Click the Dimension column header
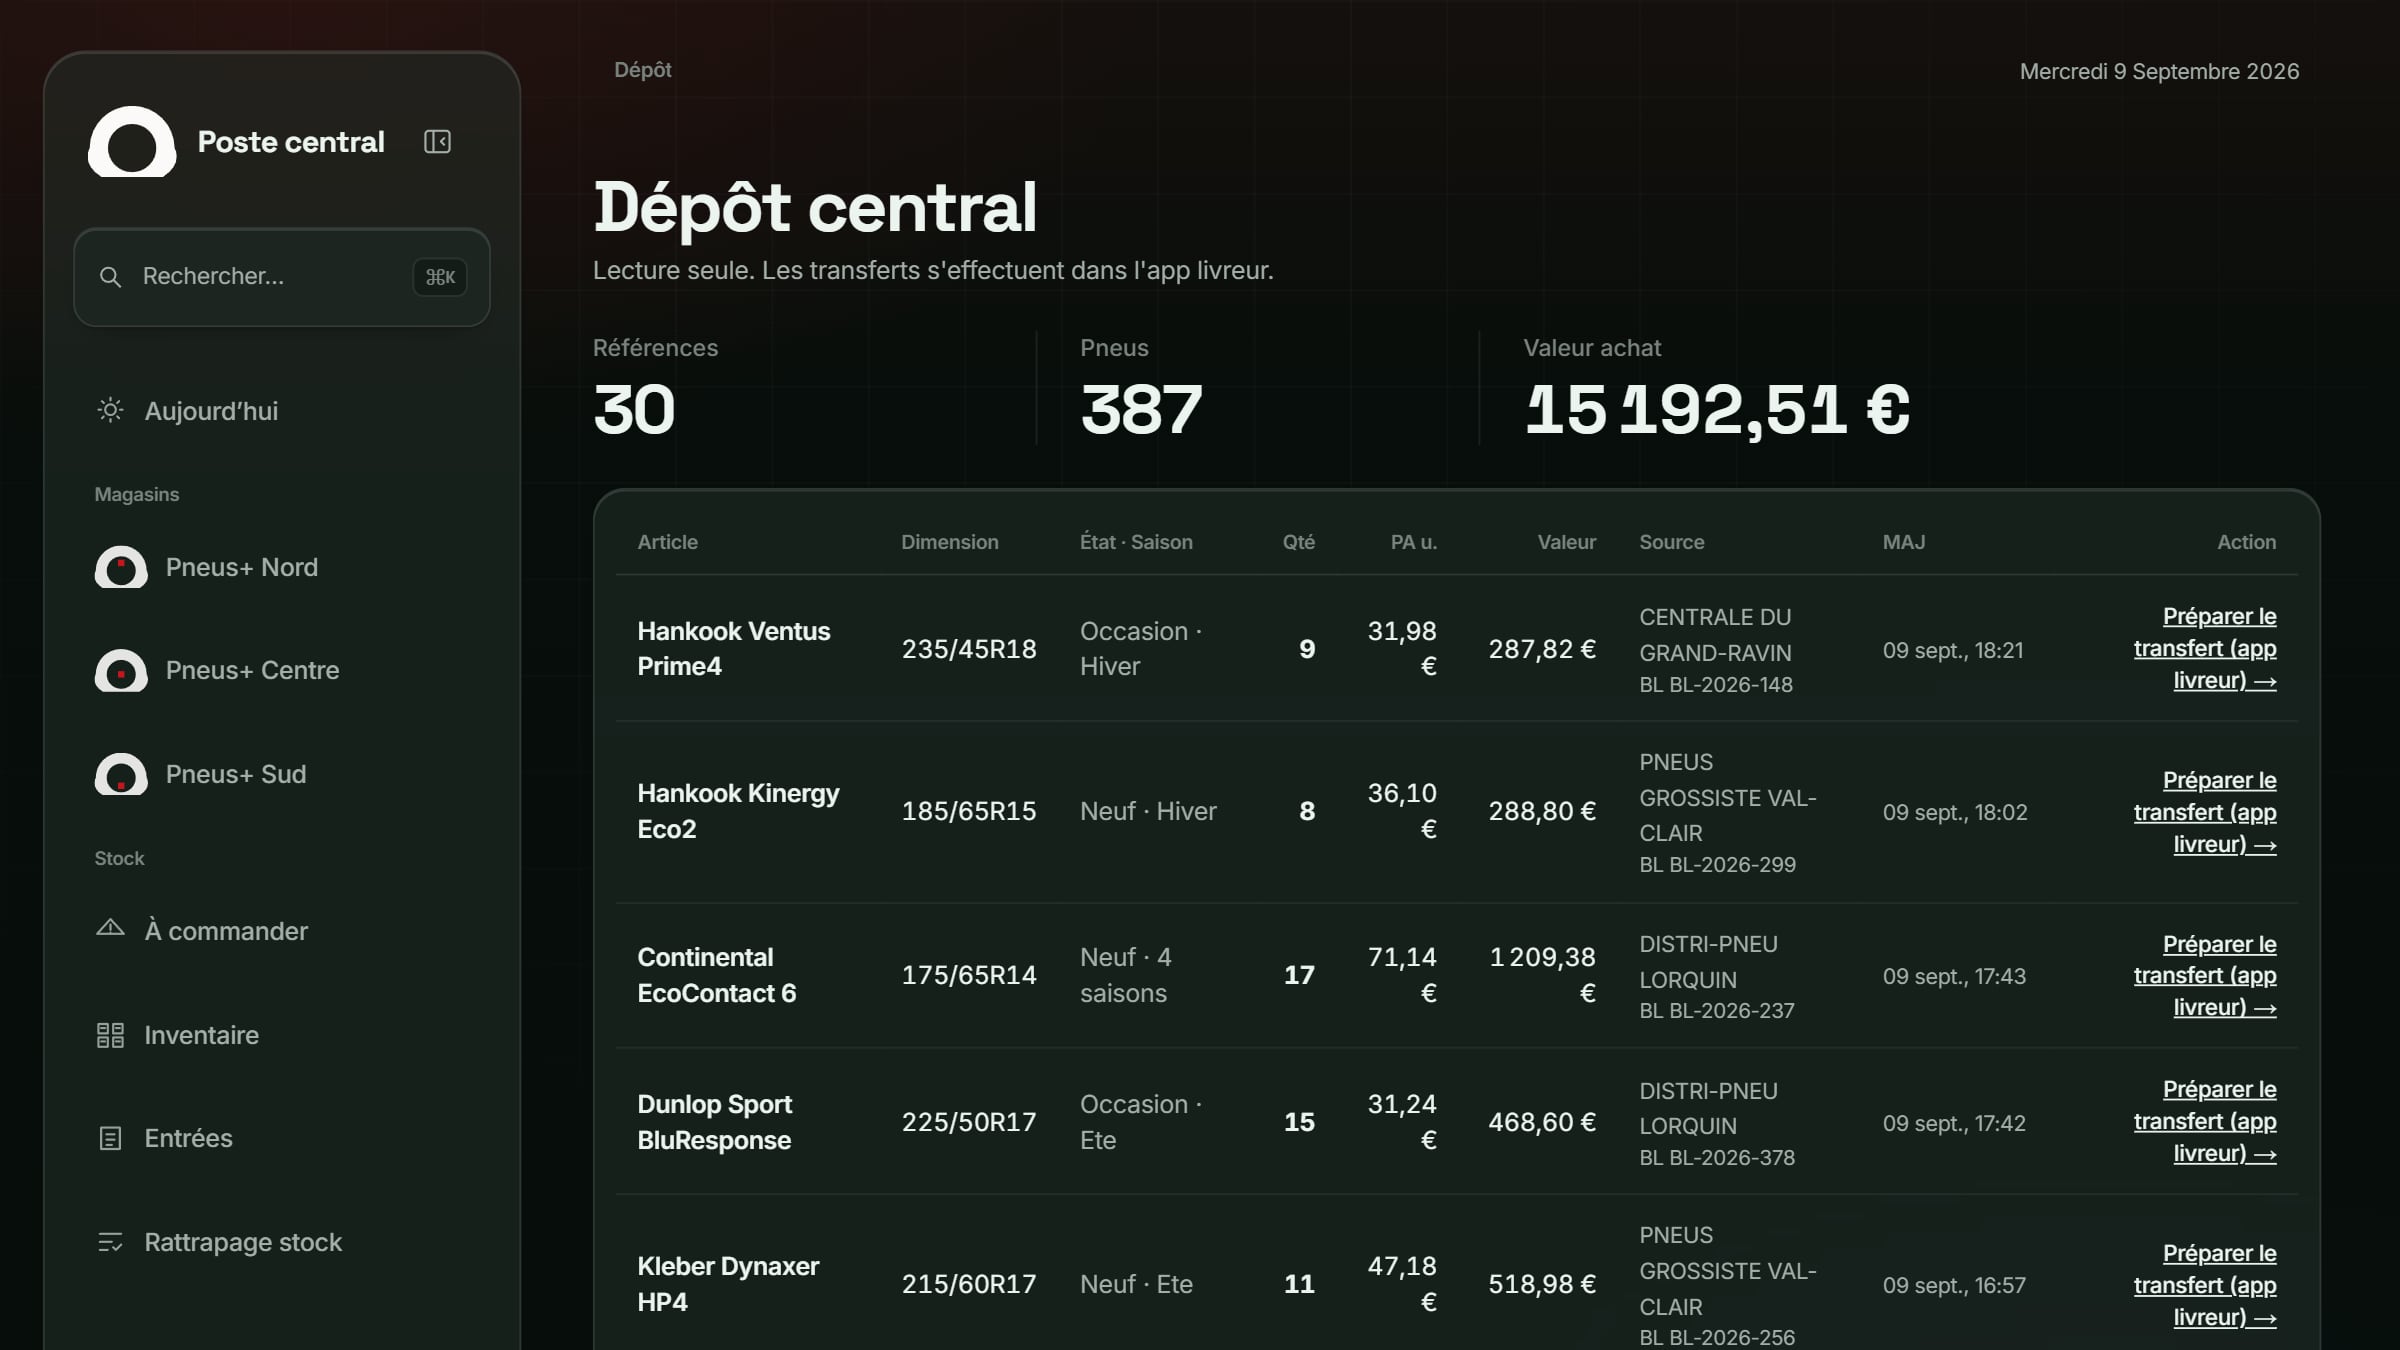2400x1350 pixels. 950,542
